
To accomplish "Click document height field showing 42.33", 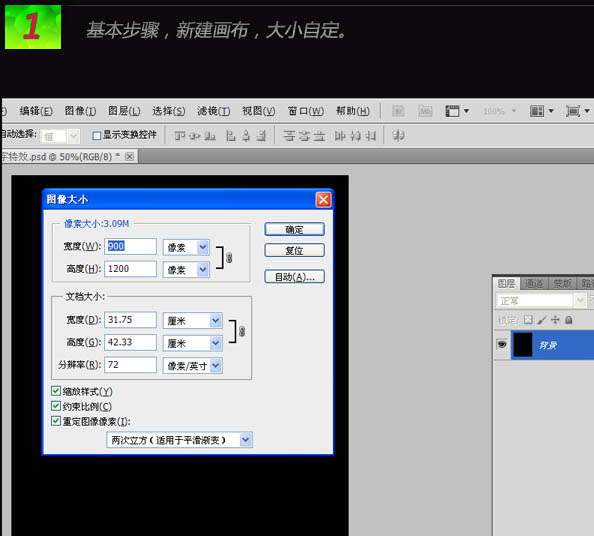I will click(x=130, y=342).
